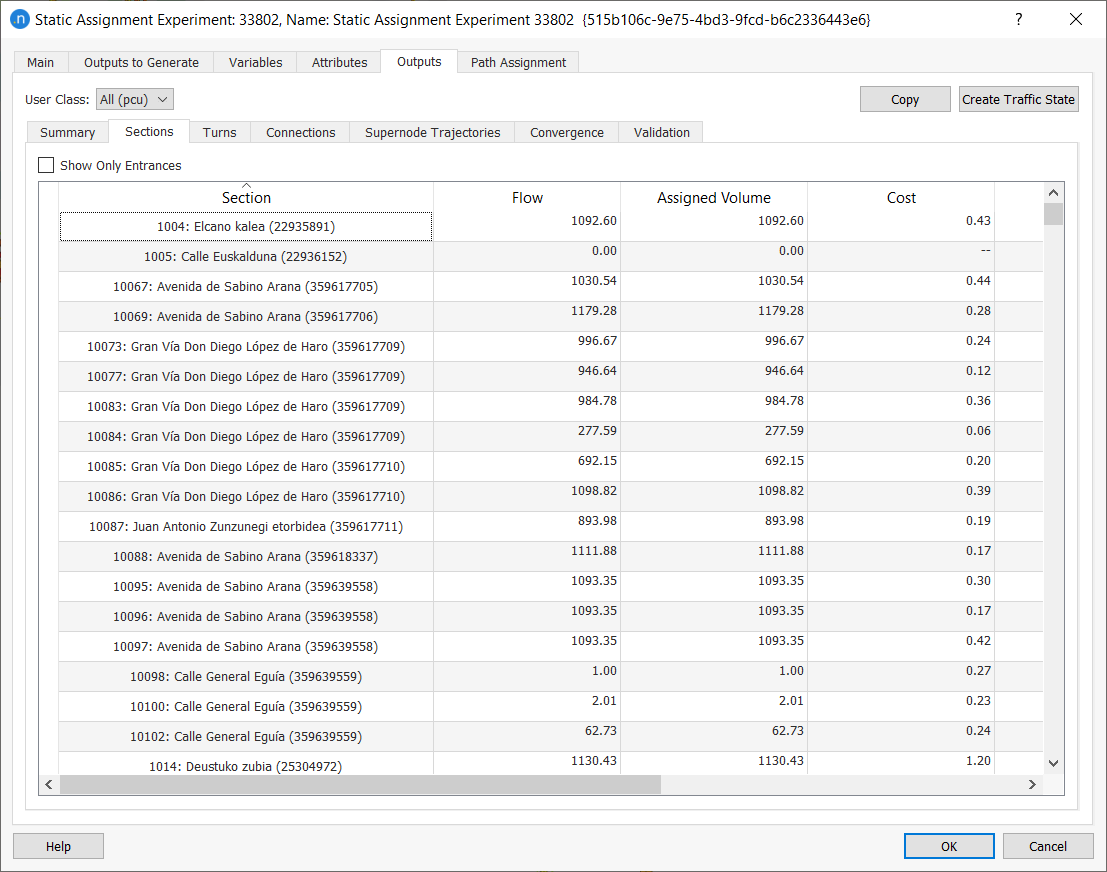Open the Convergence sub-tab
Image resolution: width=1107 pixels, height=872 pixels.
[x=566, y=132]
